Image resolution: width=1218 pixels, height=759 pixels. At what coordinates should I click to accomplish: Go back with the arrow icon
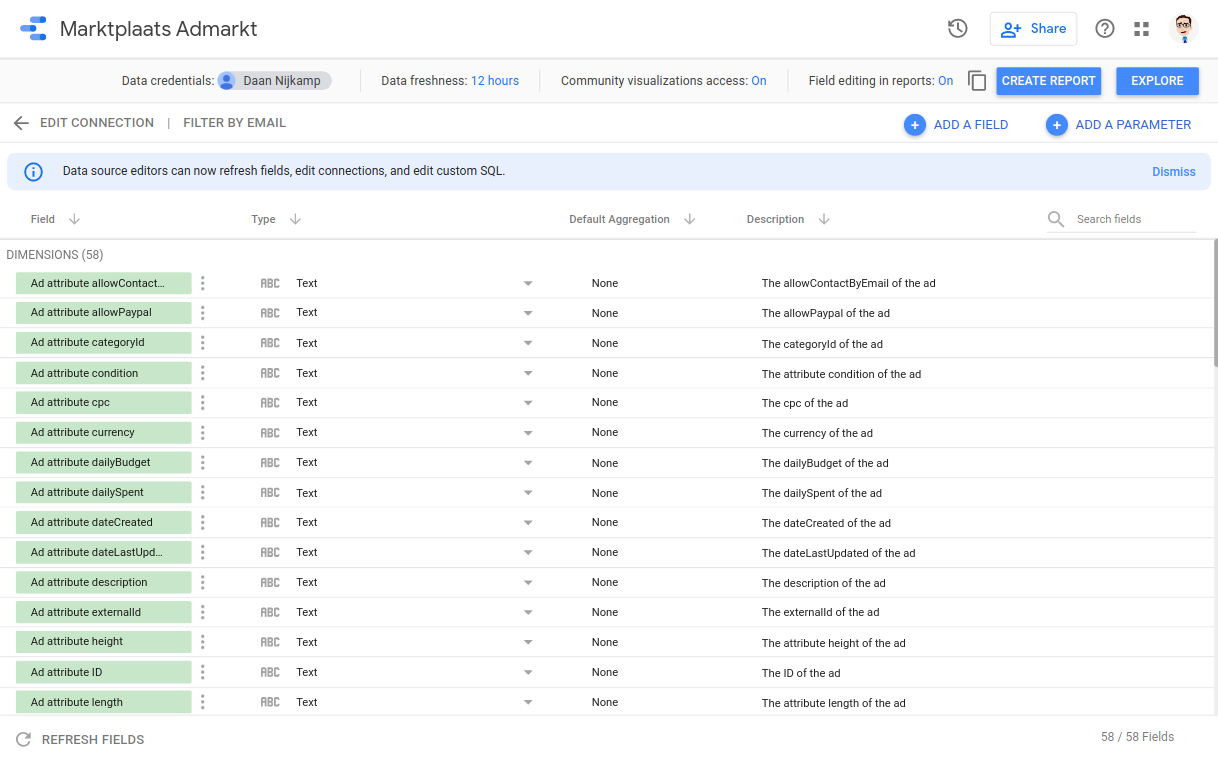21,123
